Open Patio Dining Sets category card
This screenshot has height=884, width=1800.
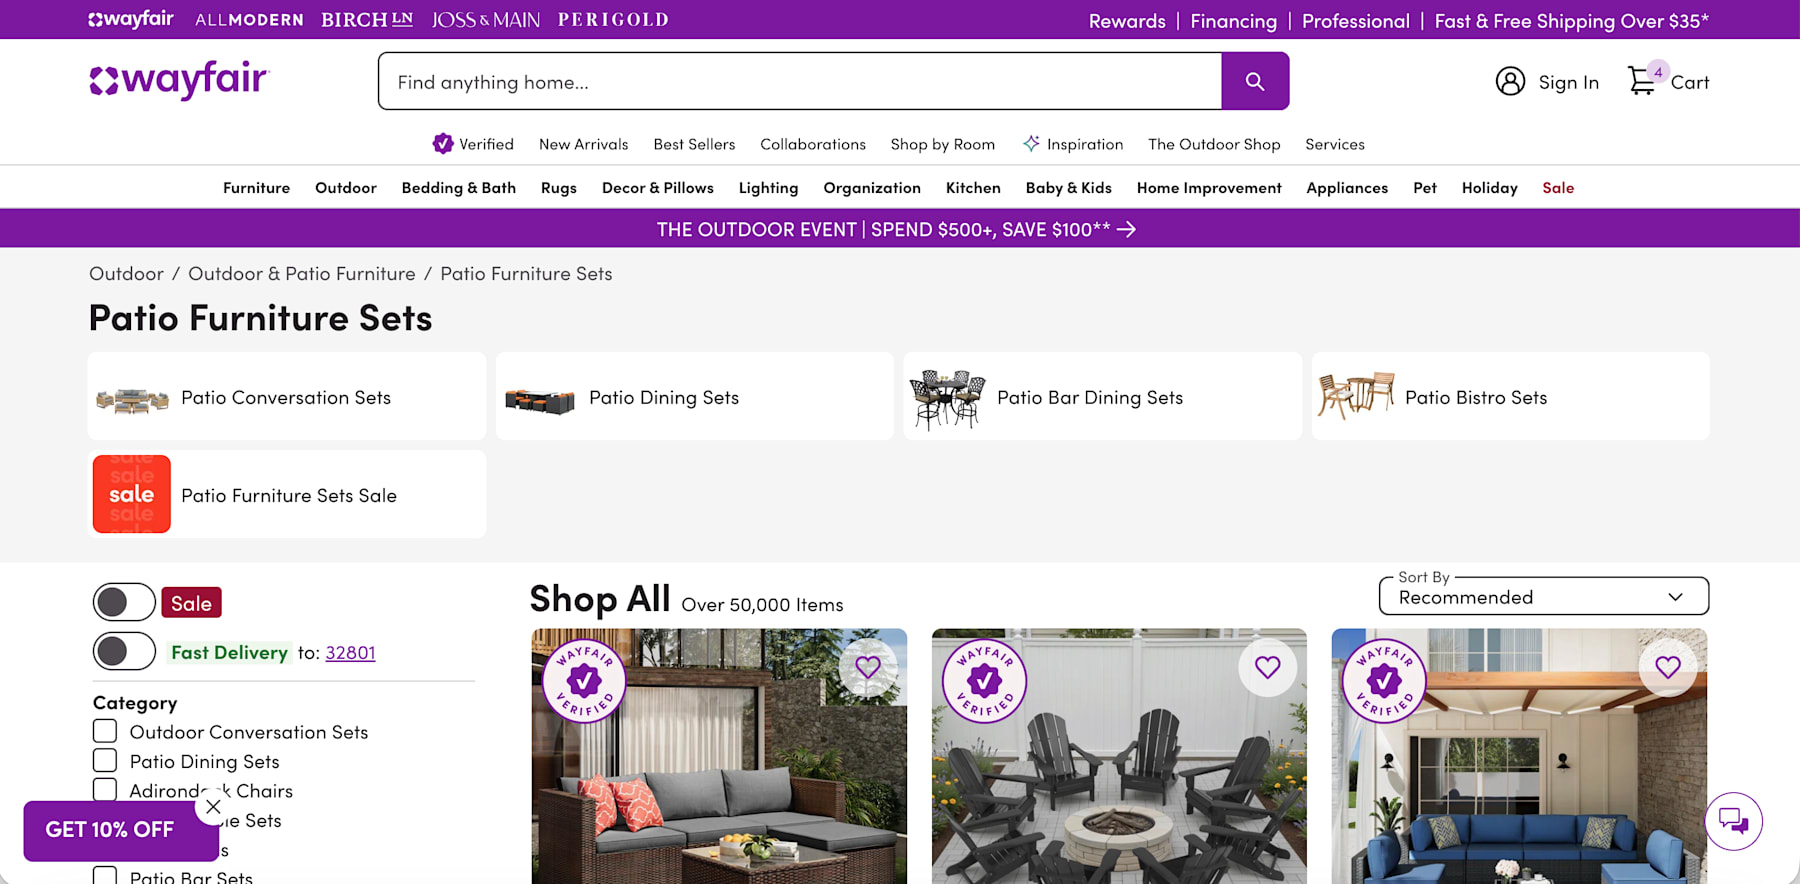tap(694, 396)
